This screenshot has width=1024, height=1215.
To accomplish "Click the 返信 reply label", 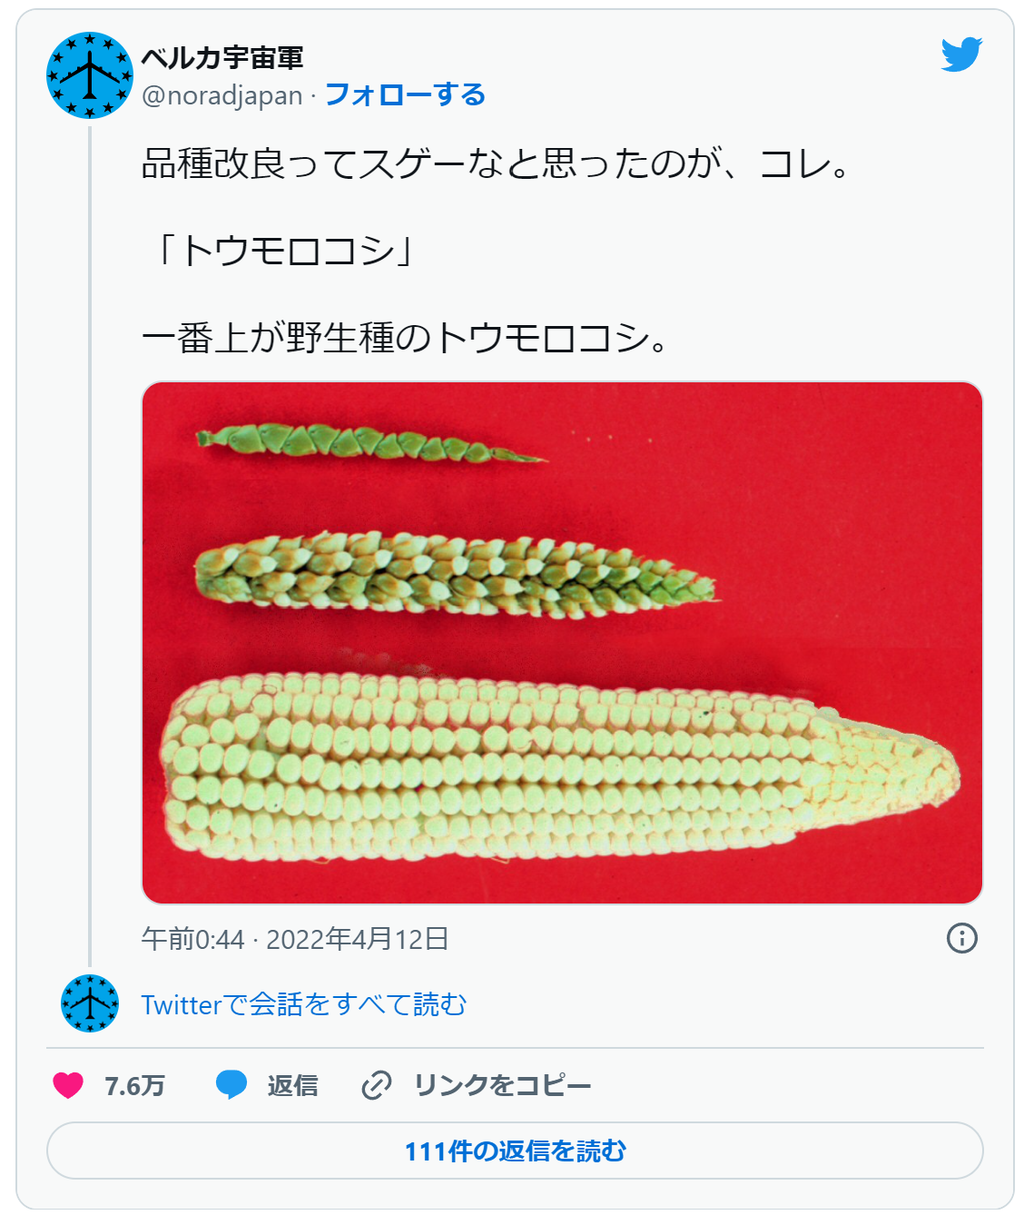I will 292,1086.
